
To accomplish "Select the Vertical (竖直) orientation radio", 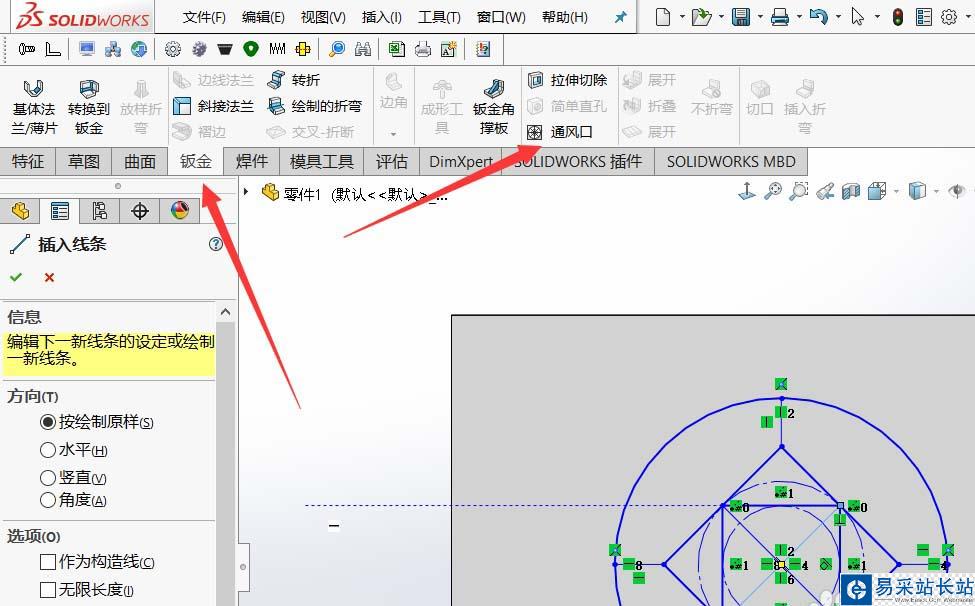I will pos(48,478).
